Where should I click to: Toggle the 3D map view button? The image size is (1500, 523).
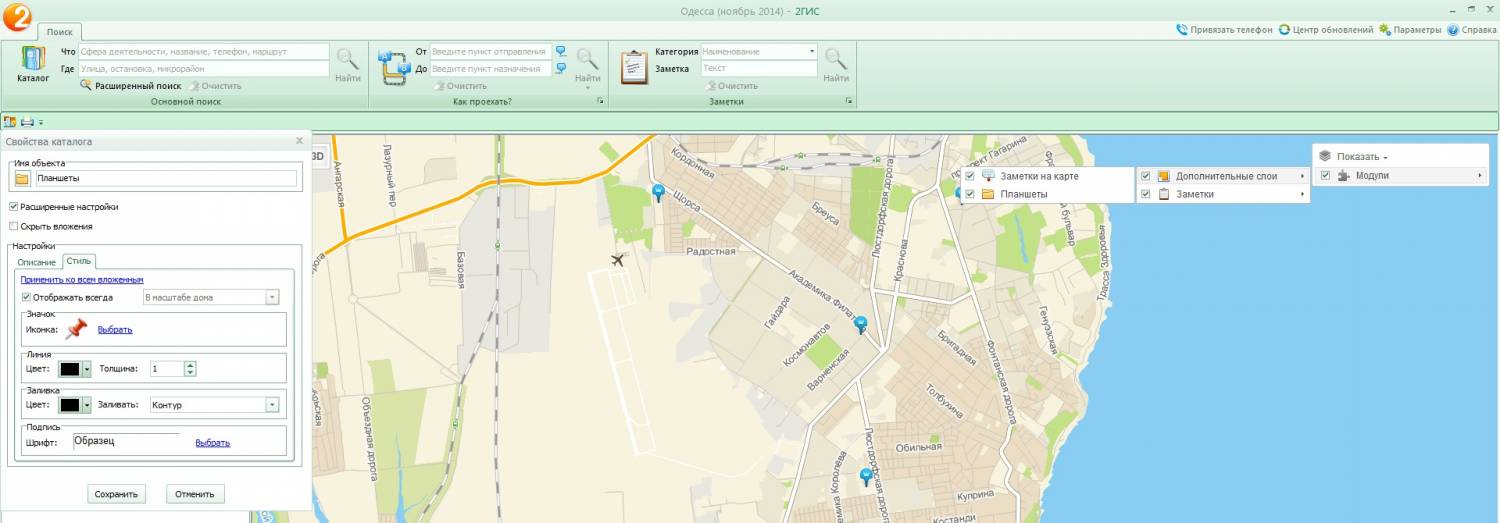(x=319, y=156)
